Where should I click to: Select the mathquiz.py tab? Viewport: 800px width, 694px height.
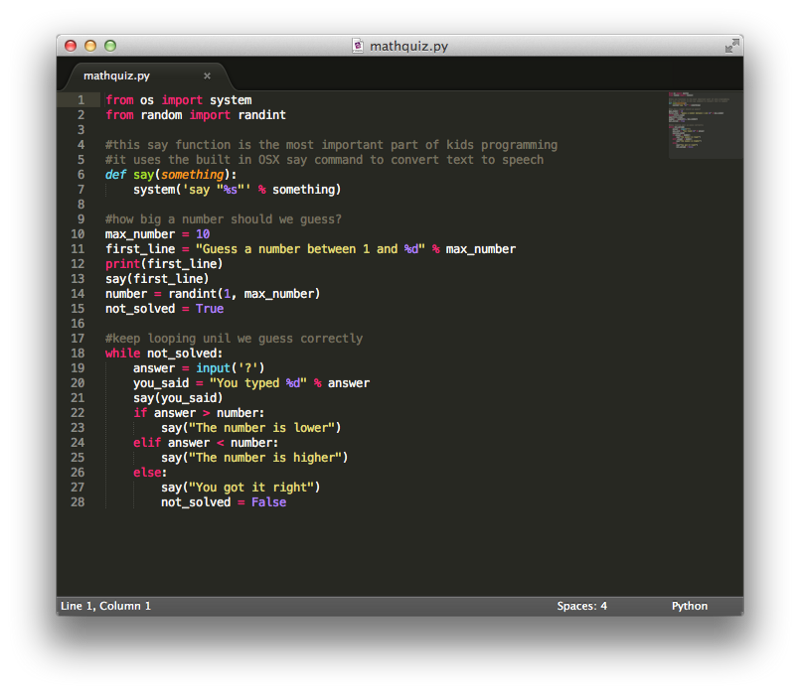tap(117, 76)
